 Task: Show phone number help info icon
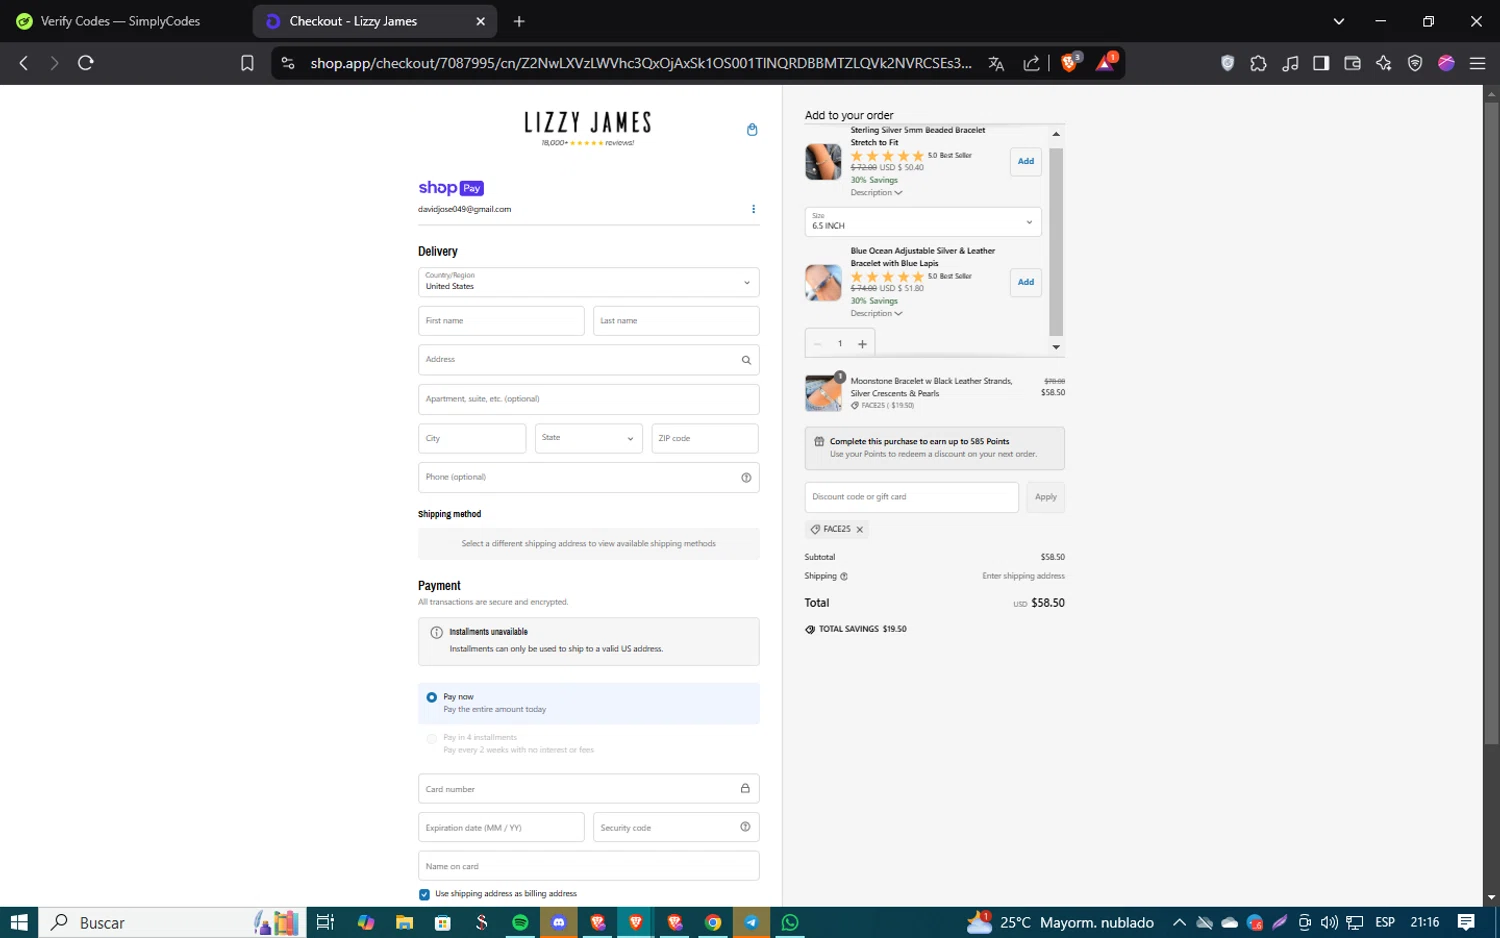coord(746,477)
